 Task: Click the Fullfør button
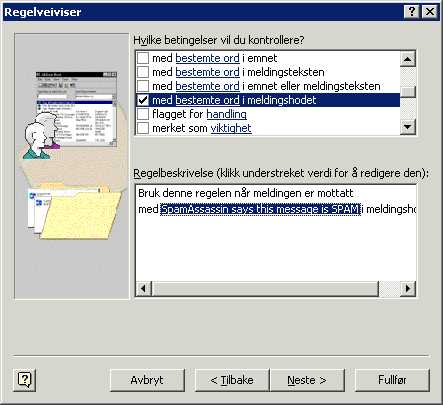tap(392, 380)
